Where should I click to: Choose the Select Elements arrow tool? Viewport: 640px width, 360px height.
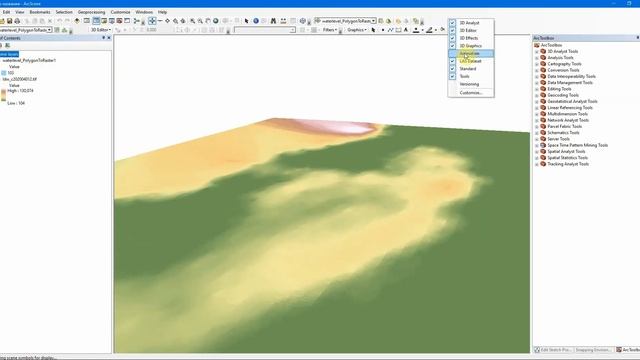coord(247,21)
